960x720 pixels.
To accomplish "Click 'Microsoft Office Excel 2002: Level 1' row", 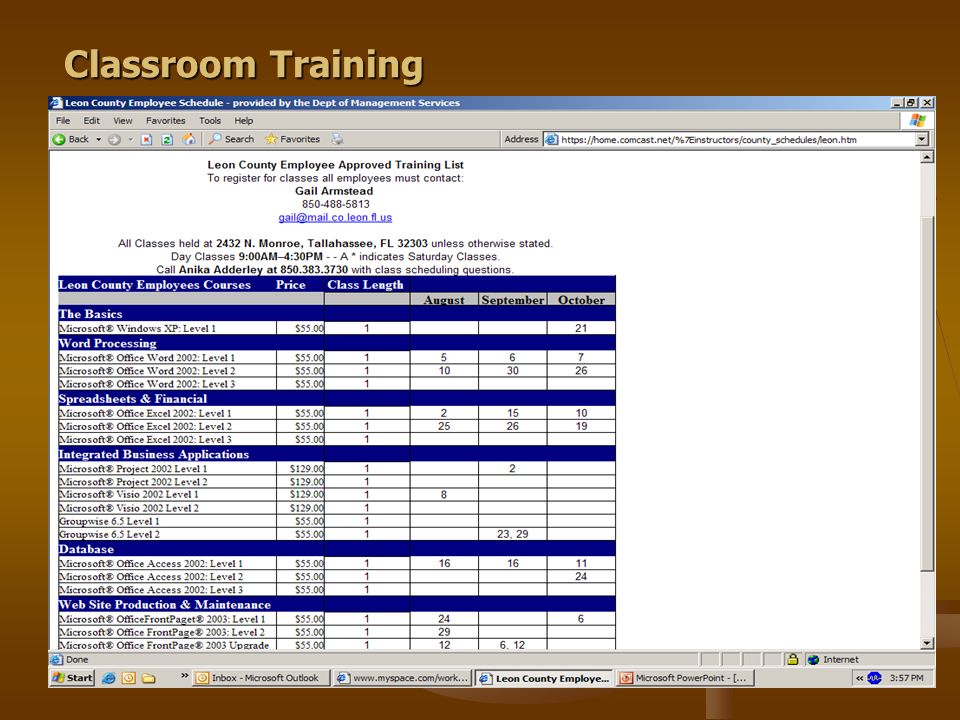I will click(337, 413).
